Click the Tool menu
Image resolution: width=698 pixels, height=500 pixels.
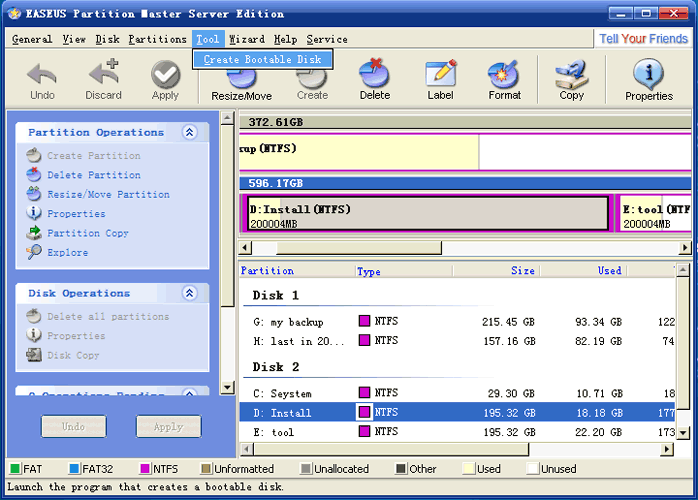(x=208, y=39)
